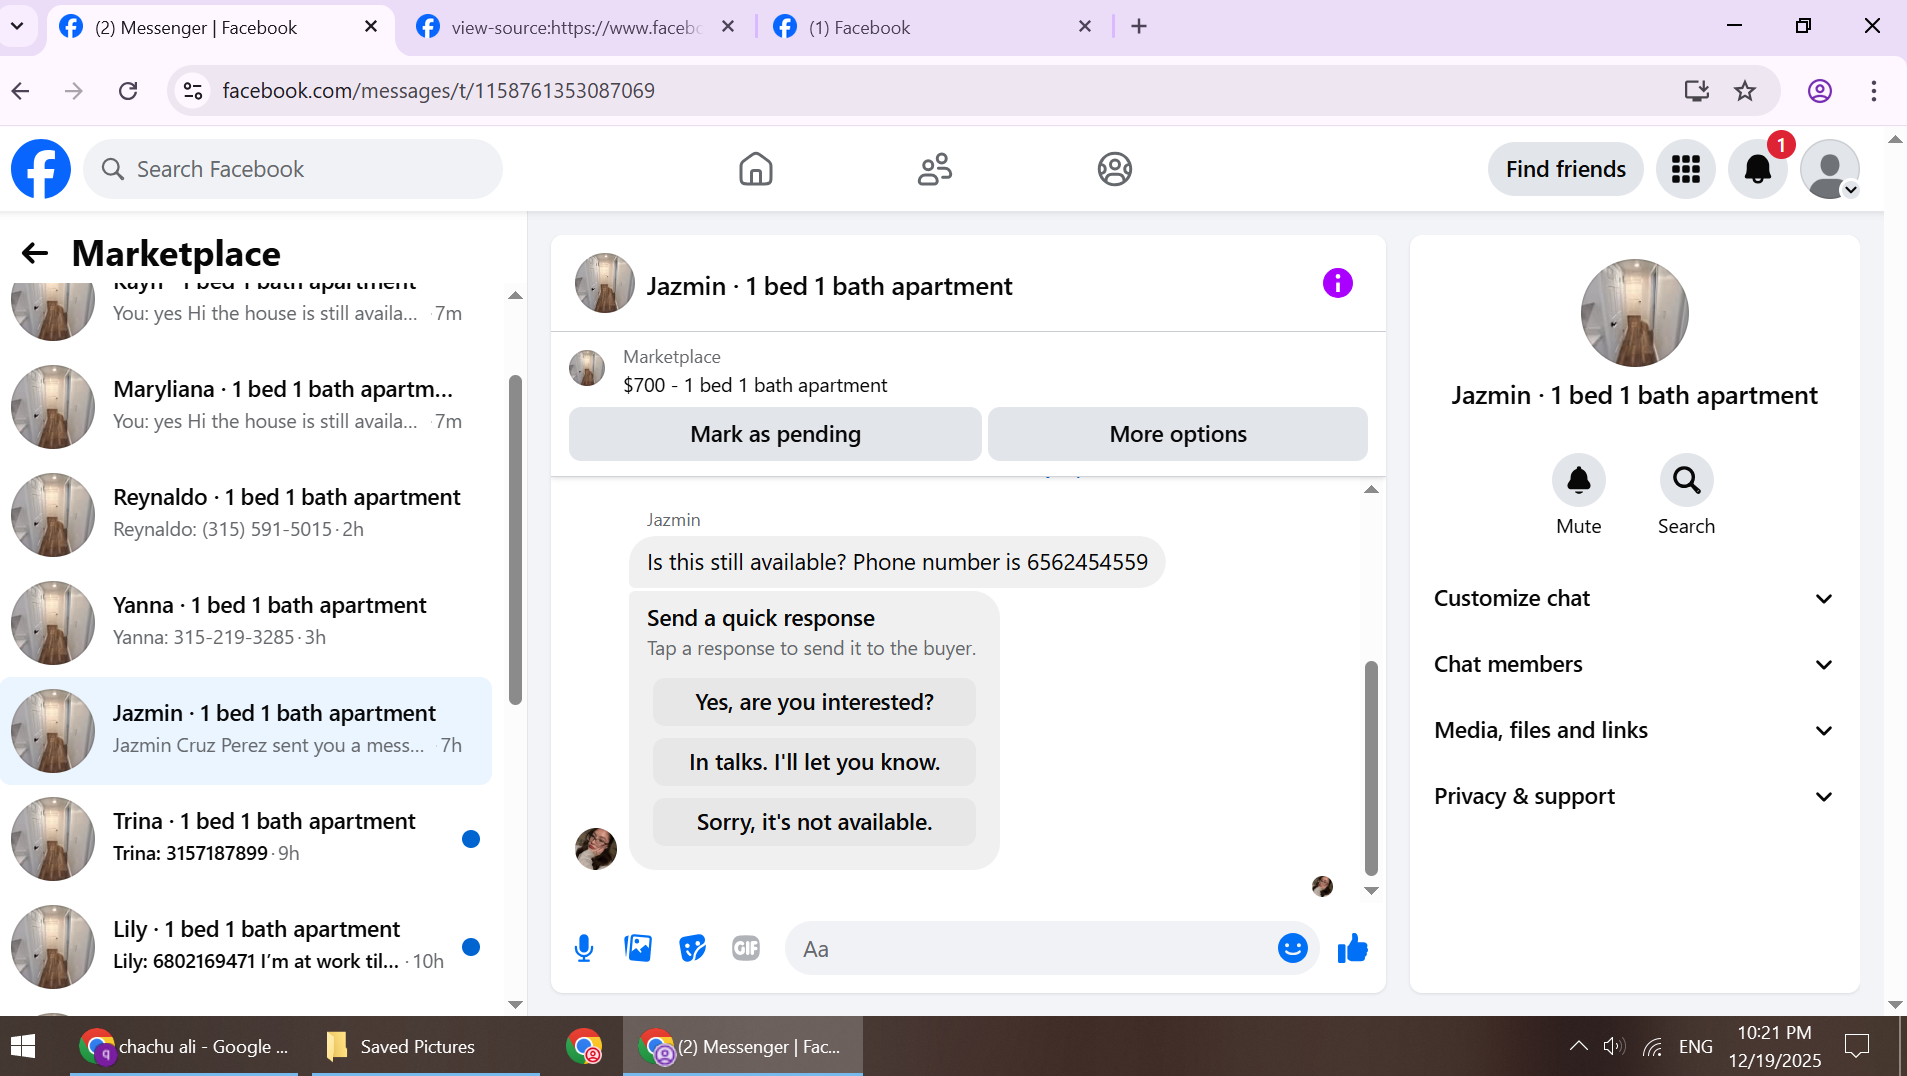Screen dimensions: 1907x1076
Task: Install app icon in address bar
Action: pos(1696,91)
